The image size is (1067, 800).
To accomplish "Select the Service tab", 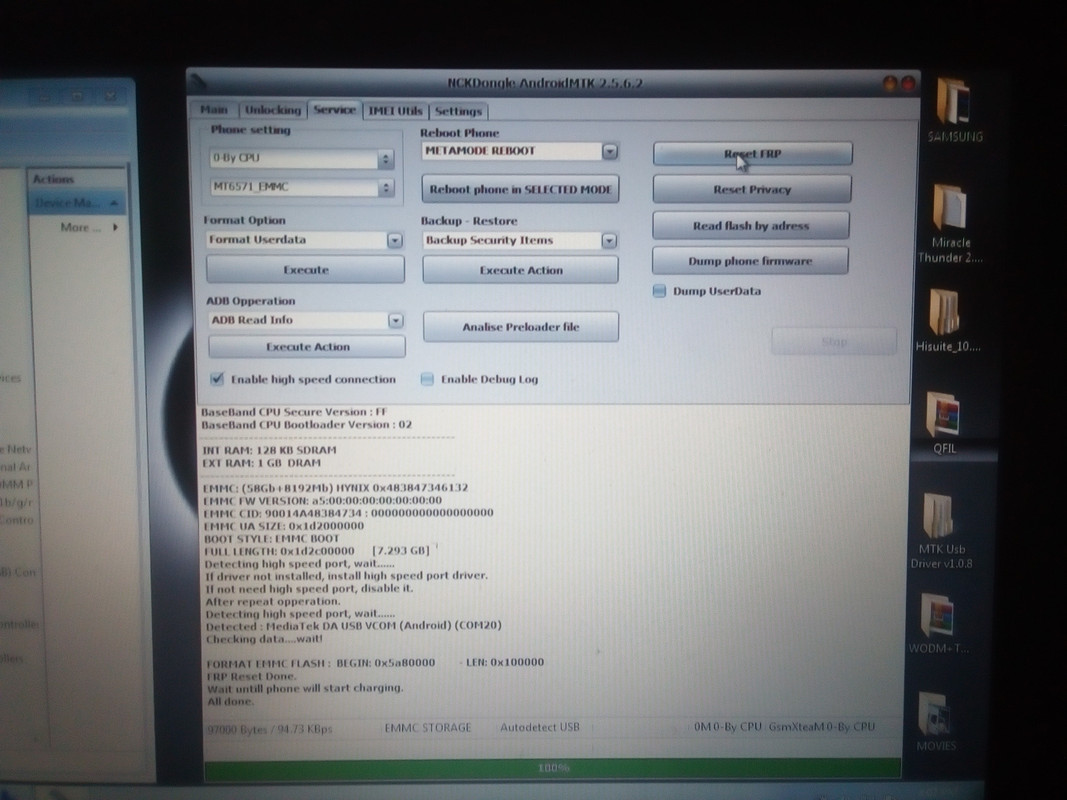I will 334,110.
